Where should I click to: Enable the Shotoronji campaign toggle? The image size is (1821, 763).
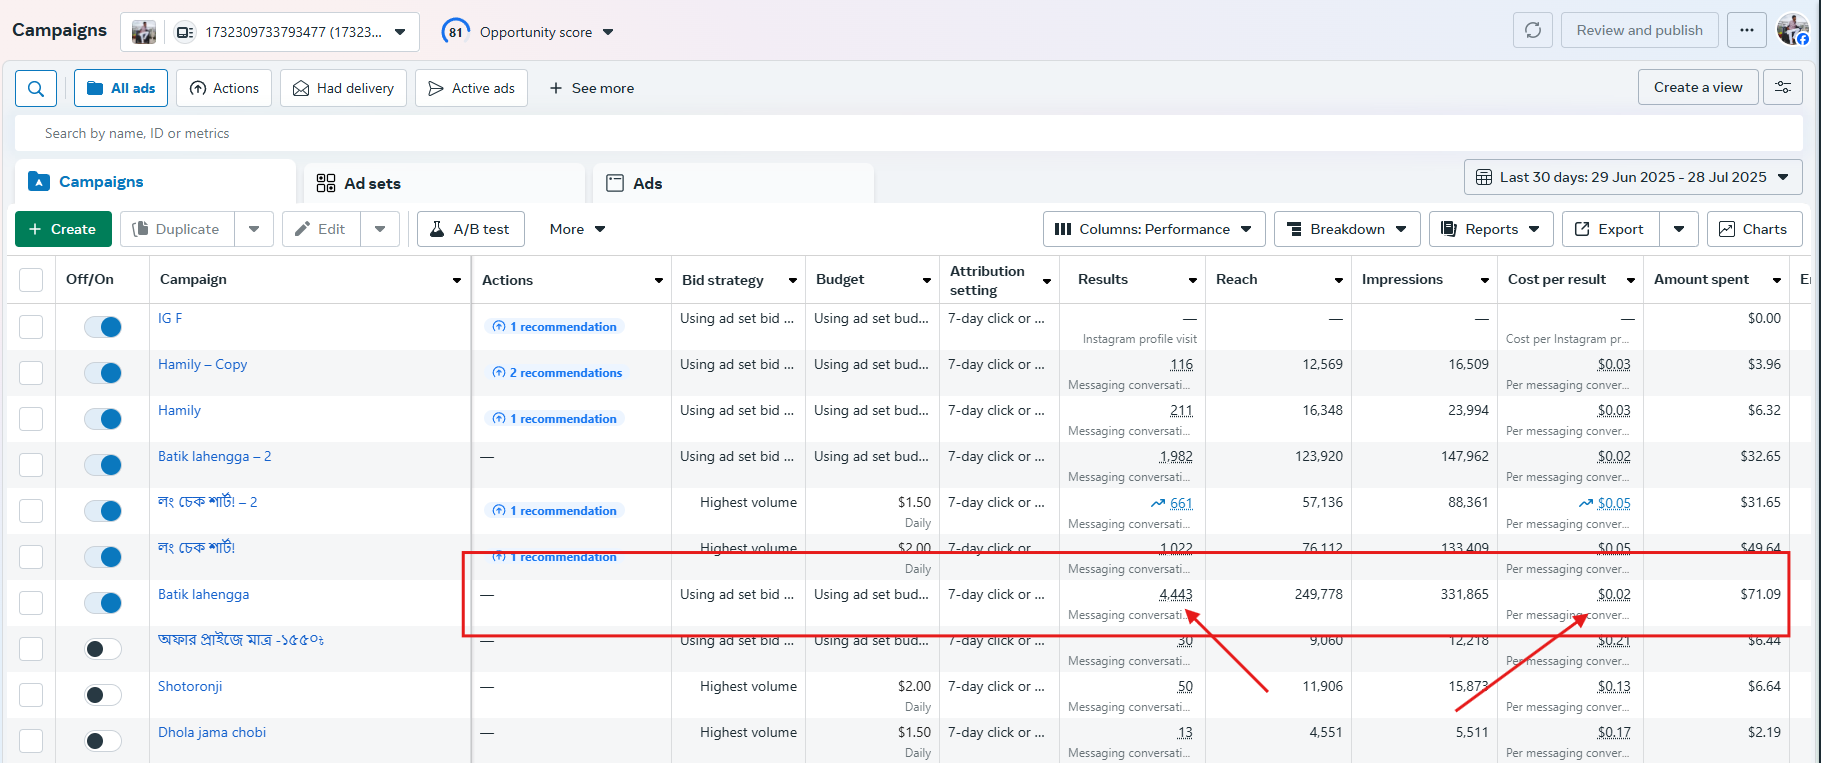click(103, 695)
